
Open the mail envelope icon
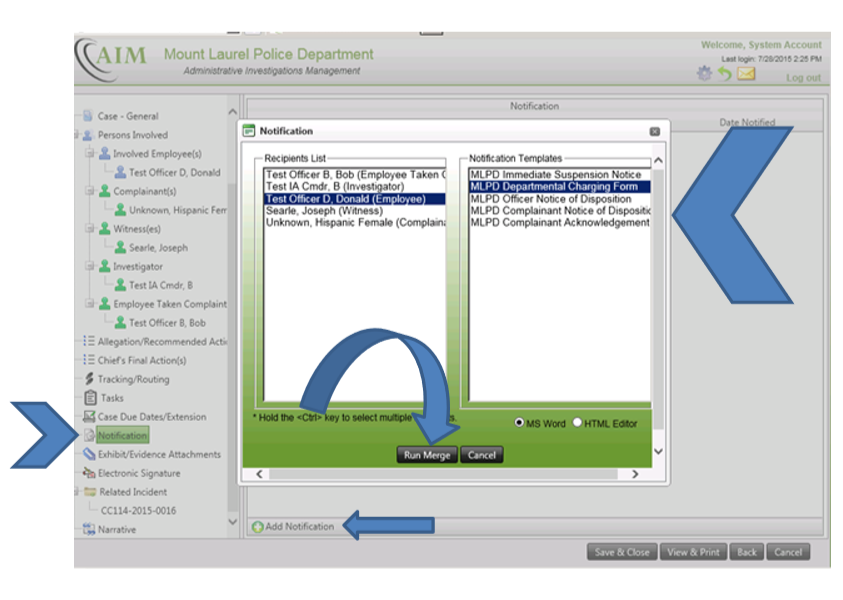pos(746,75)
